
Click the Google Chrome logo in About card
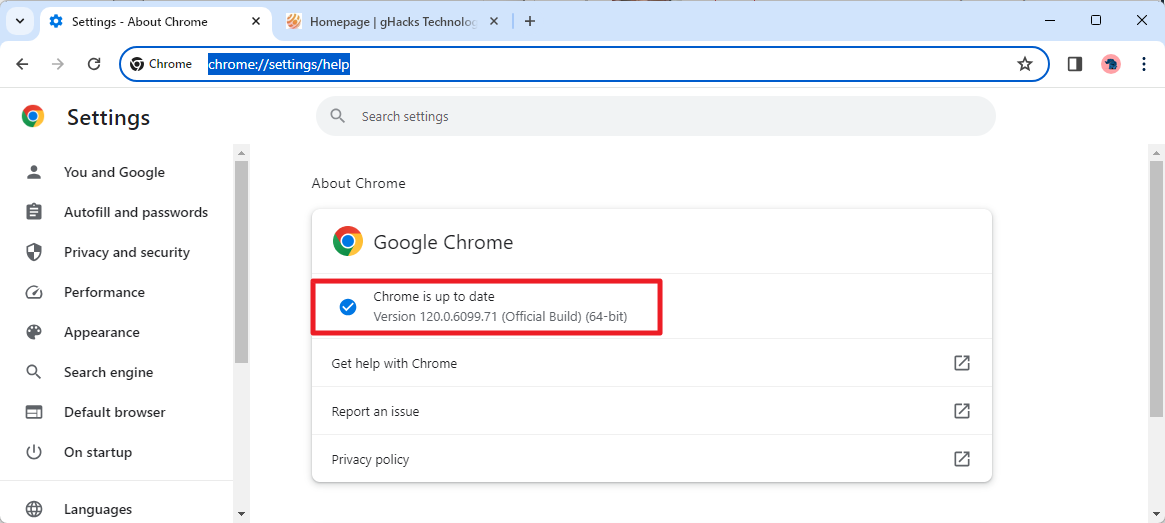pos(348,241)
